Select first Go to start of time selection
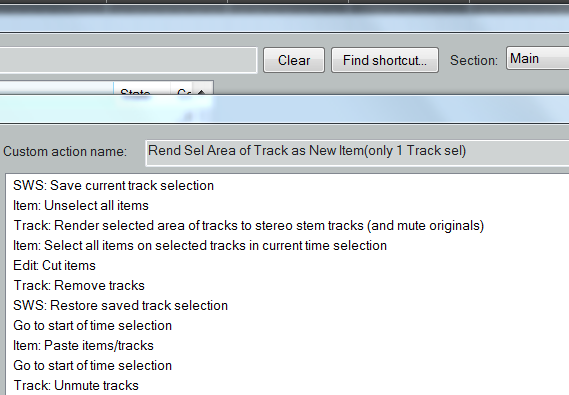 click(x=93, y=325)
